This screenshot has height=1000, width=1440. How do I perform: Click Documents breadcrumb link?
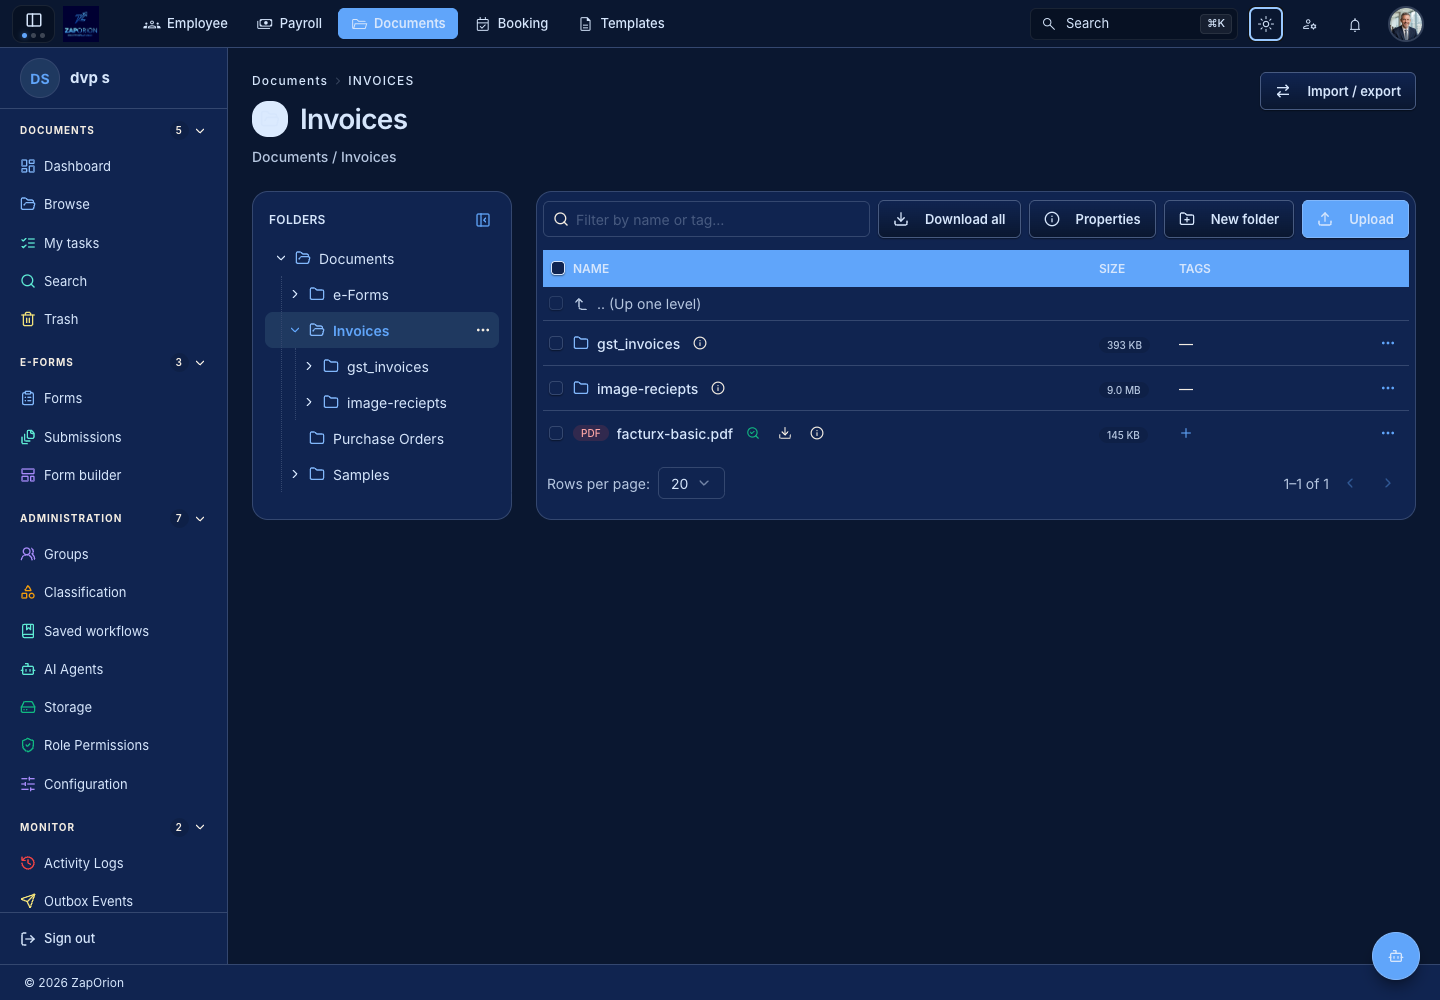pyautogui.click(x=290, y=81)
